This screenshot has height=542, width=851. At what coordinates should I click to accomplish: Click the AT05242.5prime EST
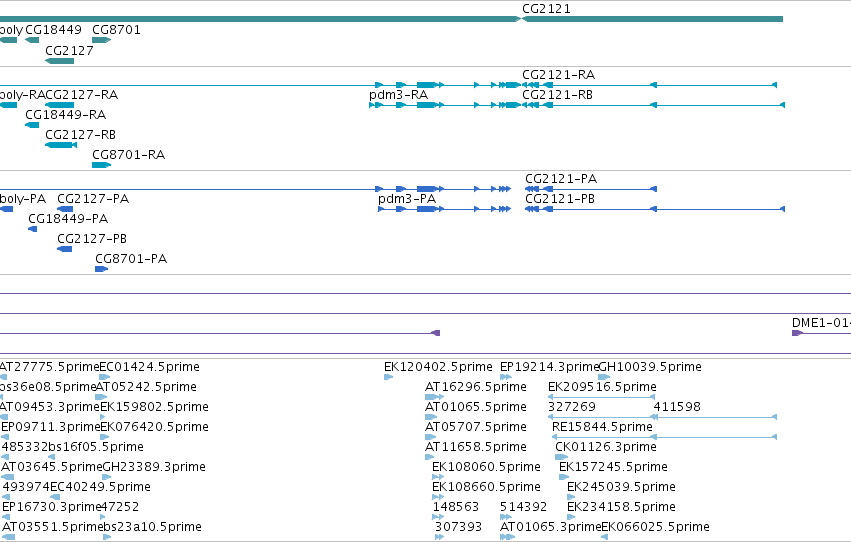101,397
